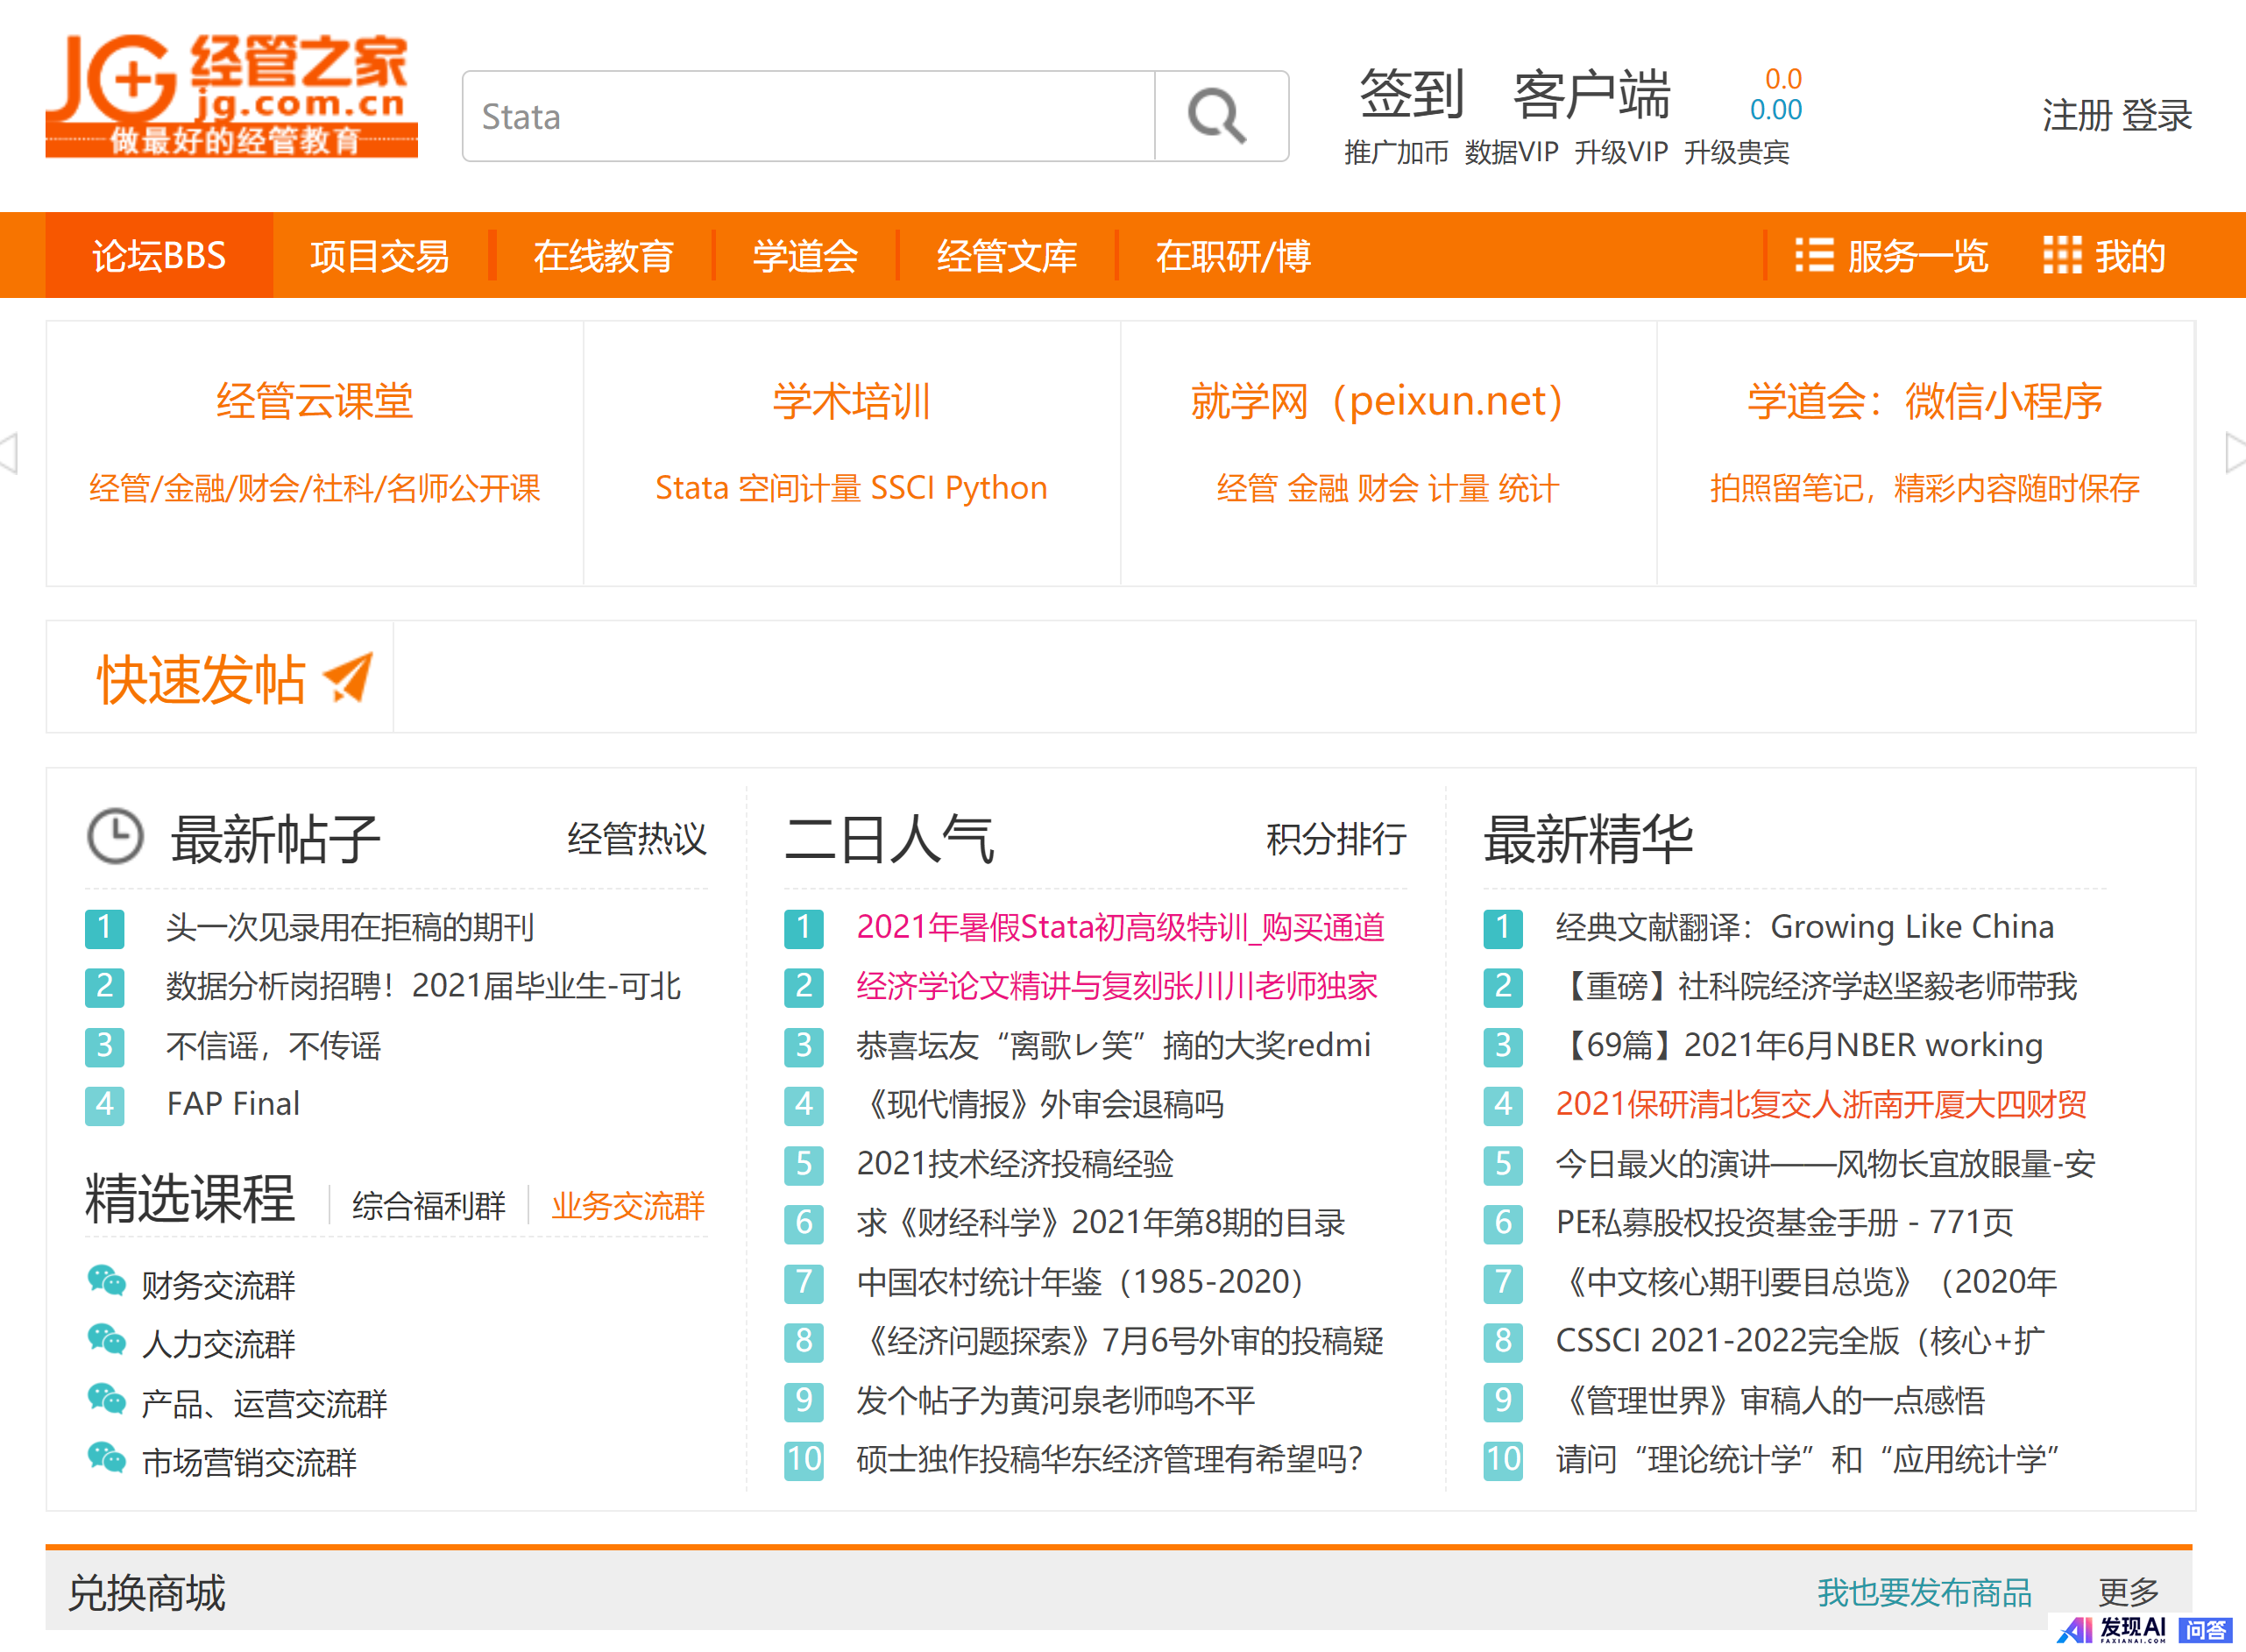Open the 项目交易 menu item
2246x1652 pixels.
point(380,256)
